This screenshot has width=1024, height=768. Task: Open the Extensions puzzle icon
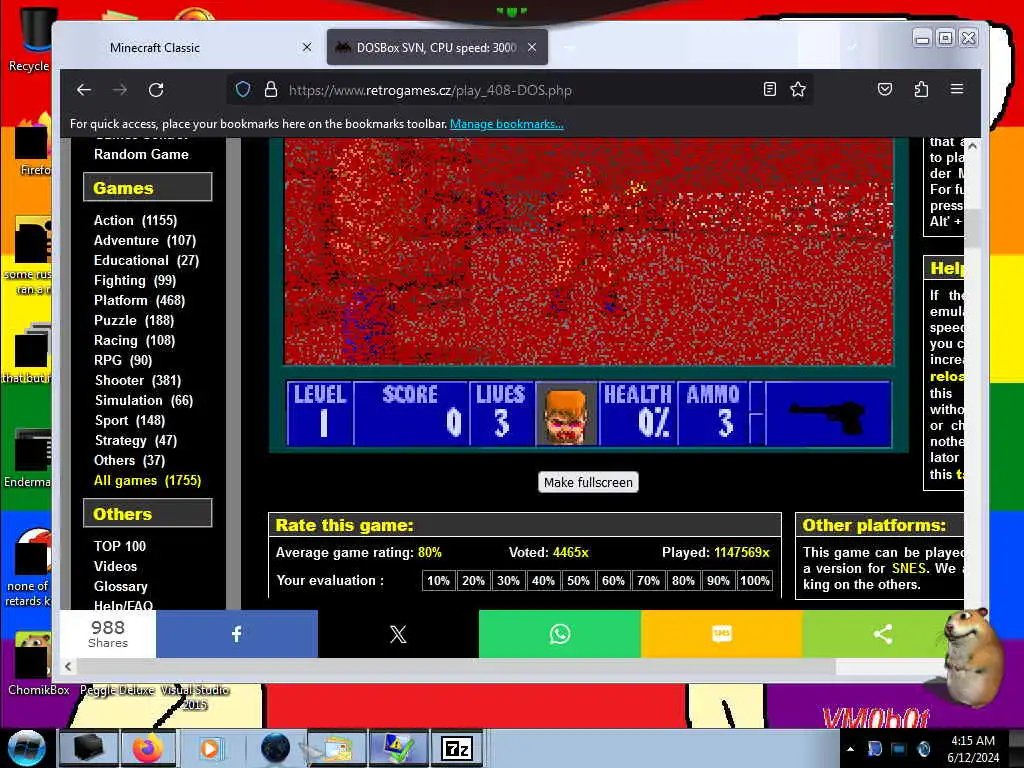pos(921,89)
